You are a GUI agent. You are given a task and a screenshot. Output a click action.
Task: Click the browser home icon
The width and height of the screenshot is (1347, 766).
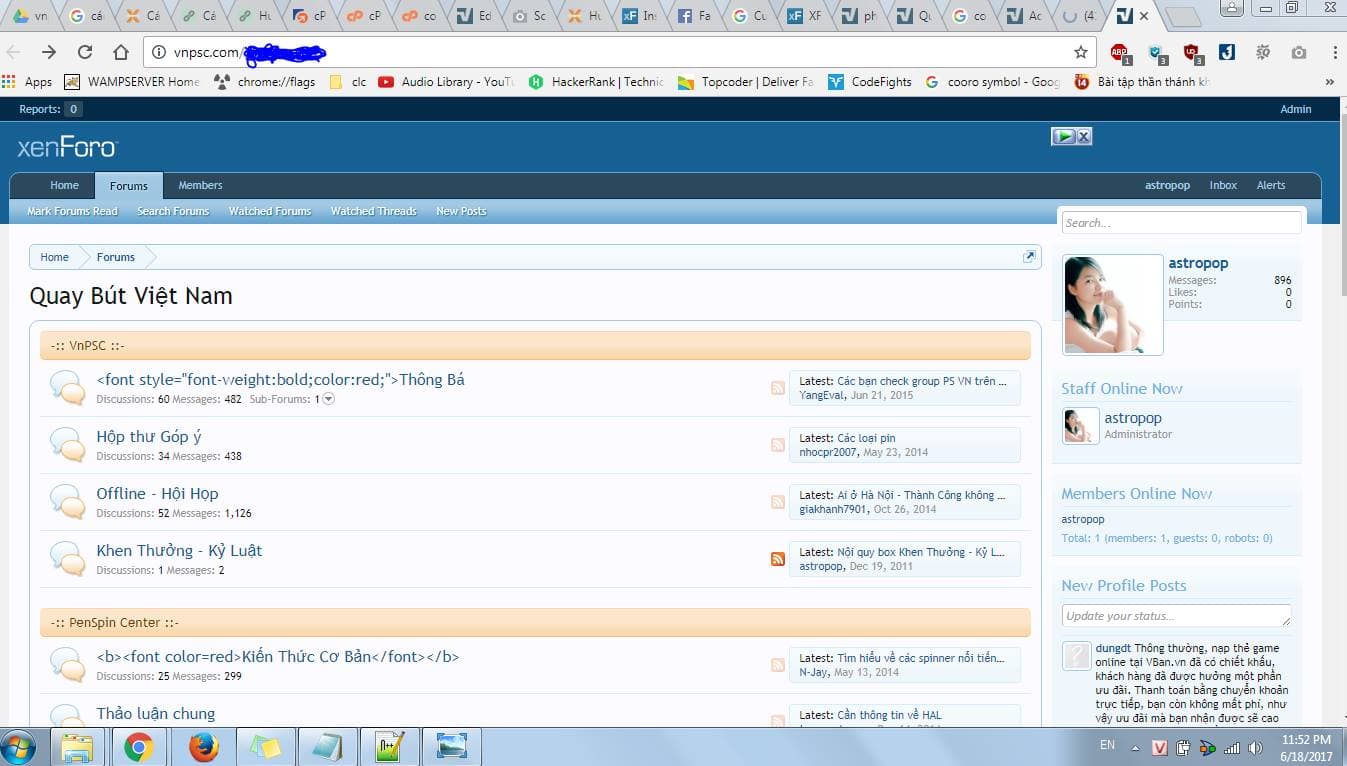tap(120, 52)
